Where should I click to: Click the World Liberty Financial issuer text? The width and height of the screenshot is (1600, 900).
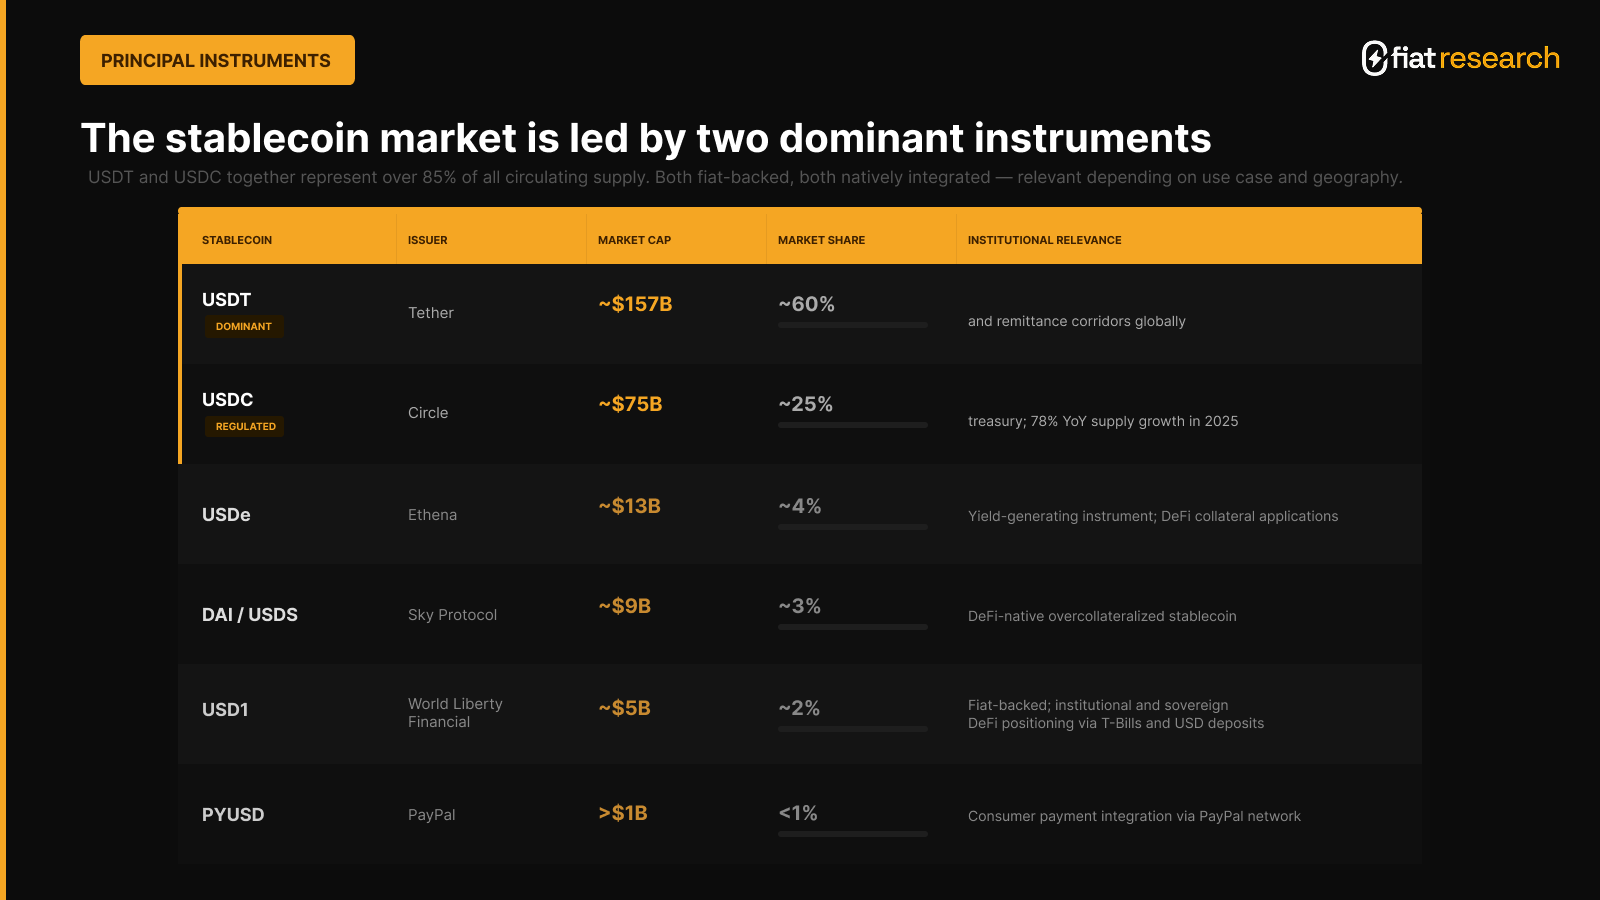(x=455, y=713)
